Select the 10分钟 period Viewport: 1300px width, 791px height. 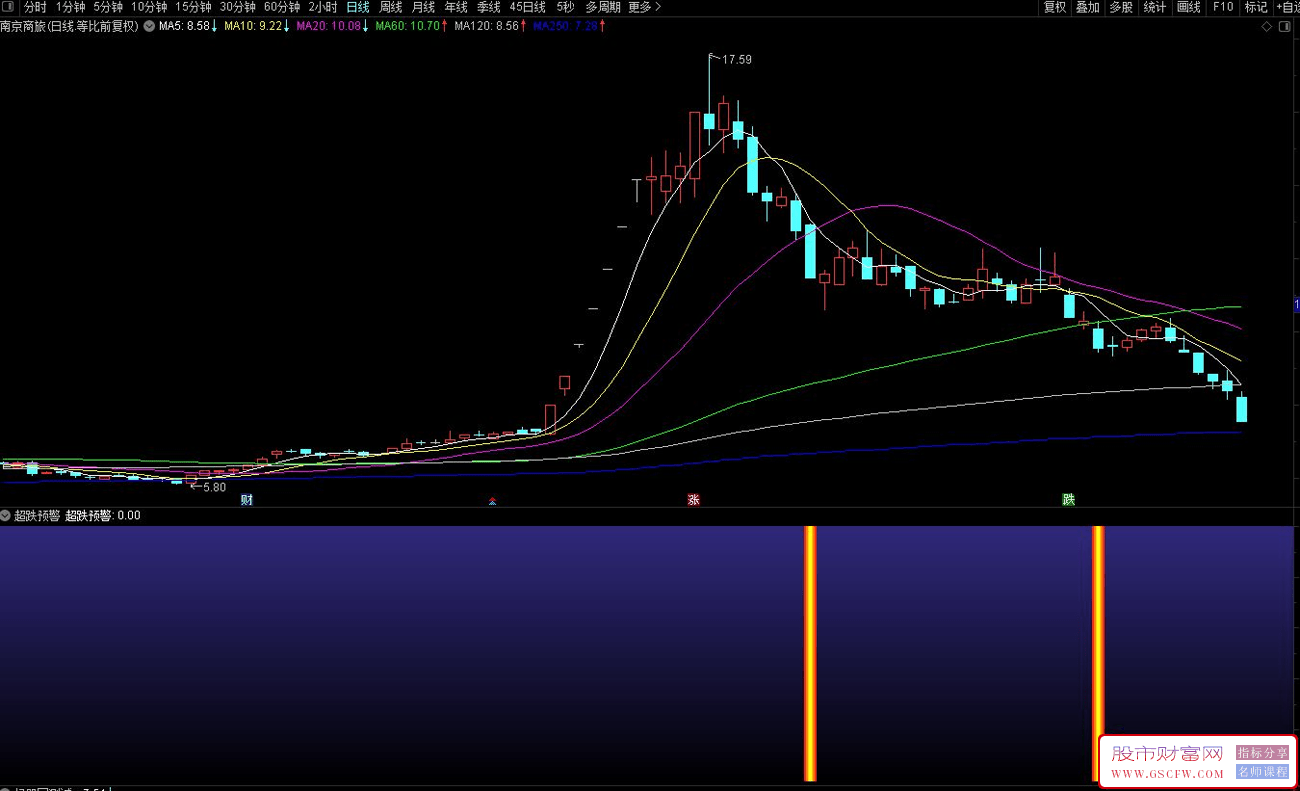(x=149, y=7)
